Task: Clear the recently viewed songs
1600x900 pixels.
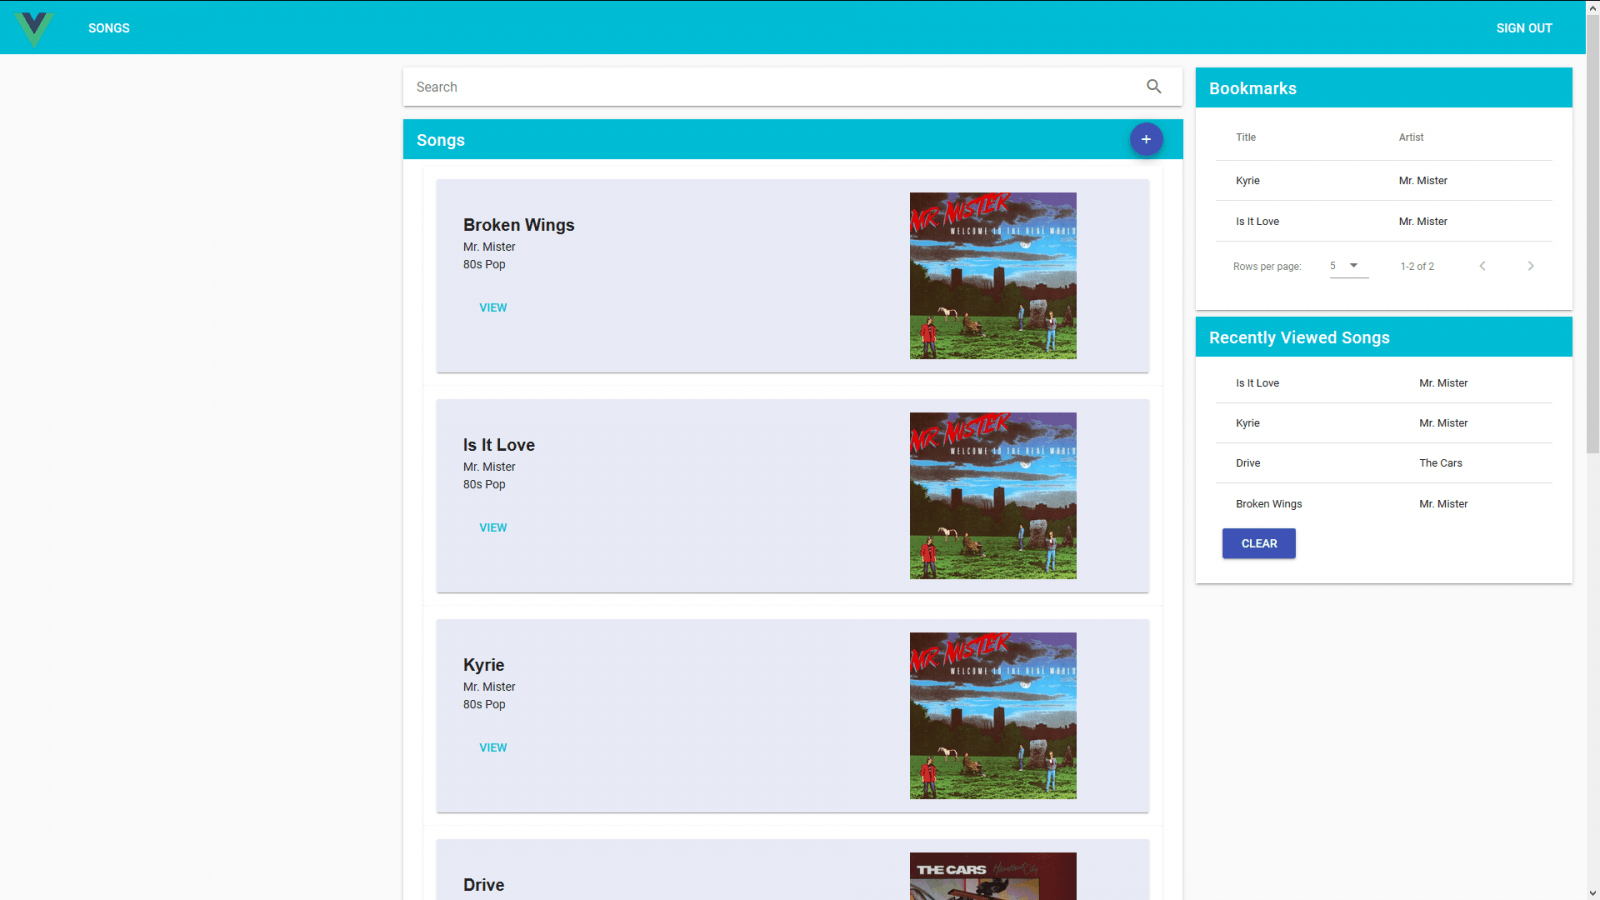Action: click(x=1258, y=544)
